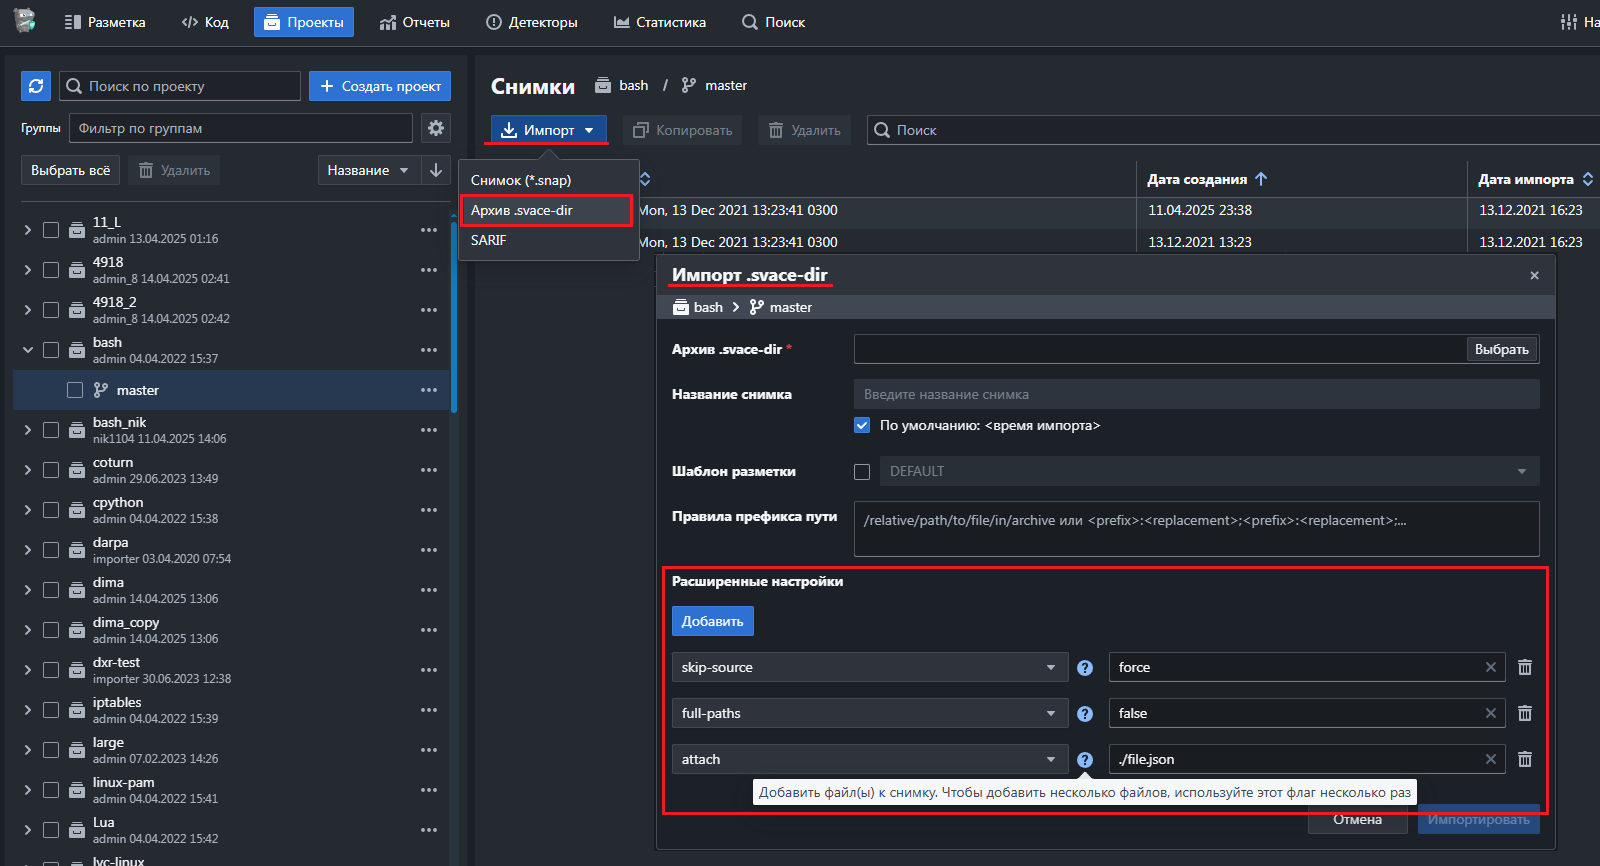Open the more options menu for 11_L
Image resolution: width=1600 pixels, height=866 pixels.
[x=429, y=230]
